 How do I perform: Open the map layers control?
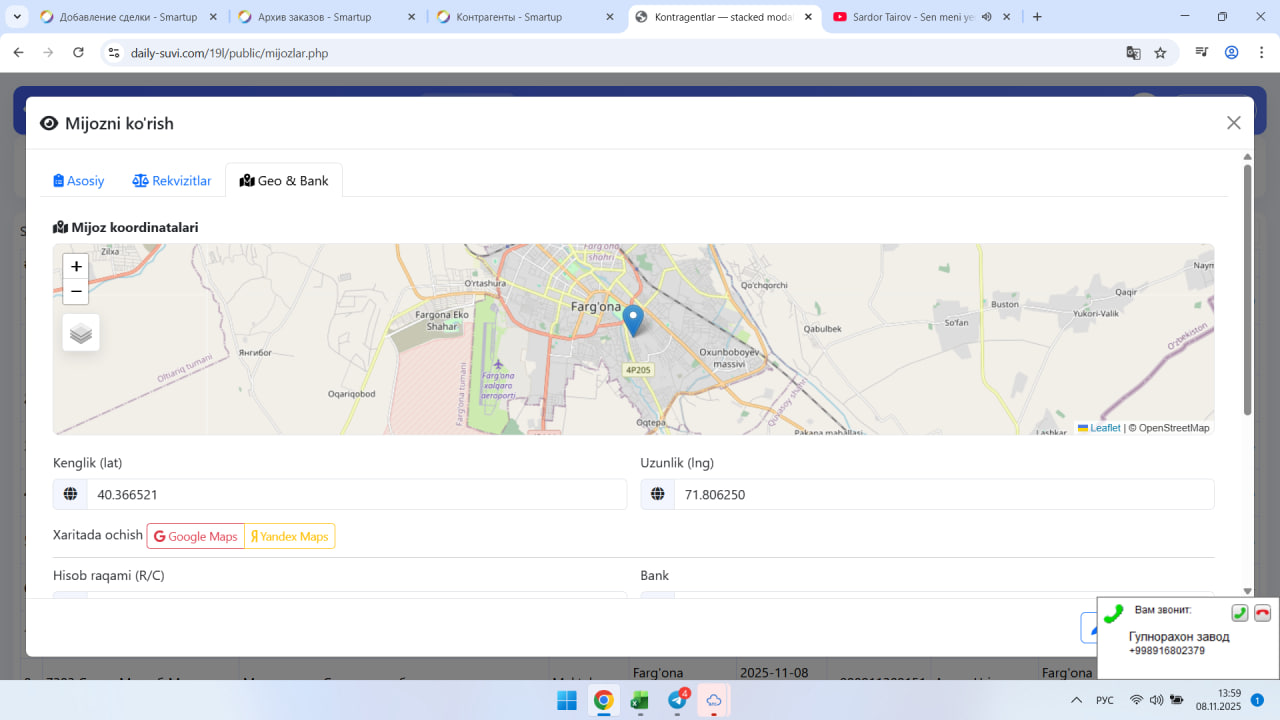click(x=81, y=333)
